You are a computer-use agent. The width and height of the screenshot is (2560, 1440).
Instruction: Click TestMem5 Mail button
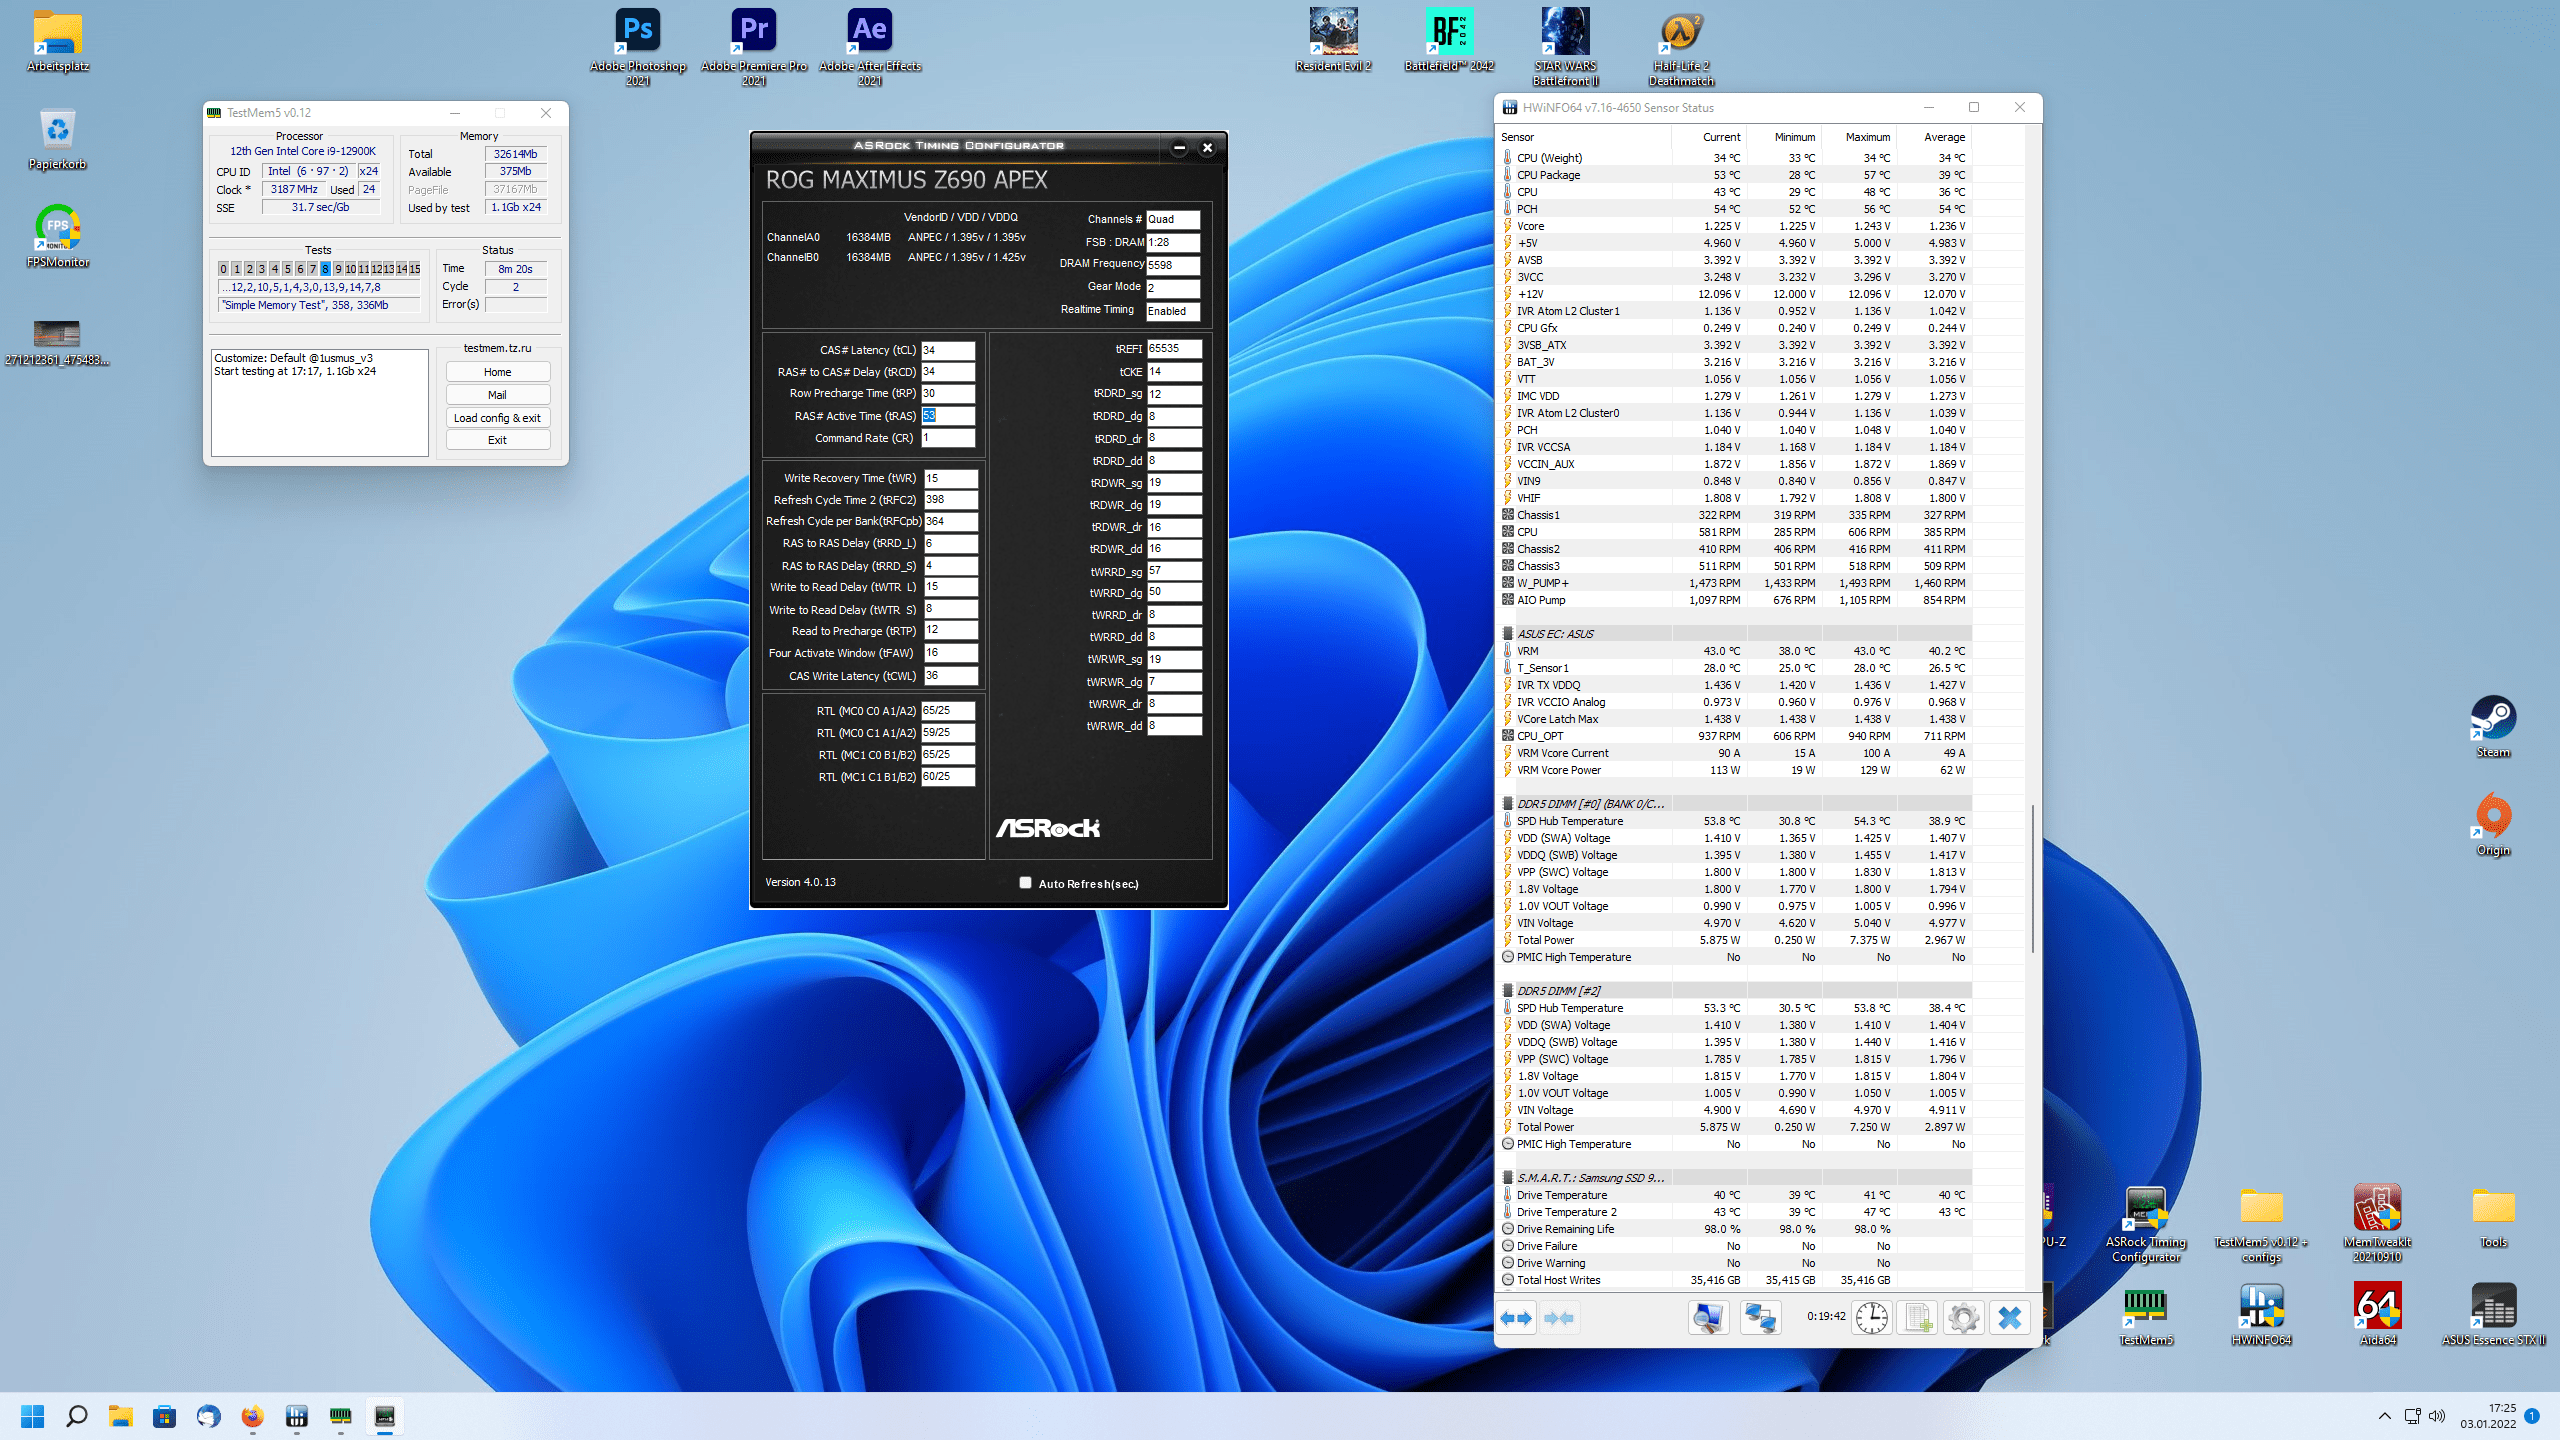tap(497, 395)
